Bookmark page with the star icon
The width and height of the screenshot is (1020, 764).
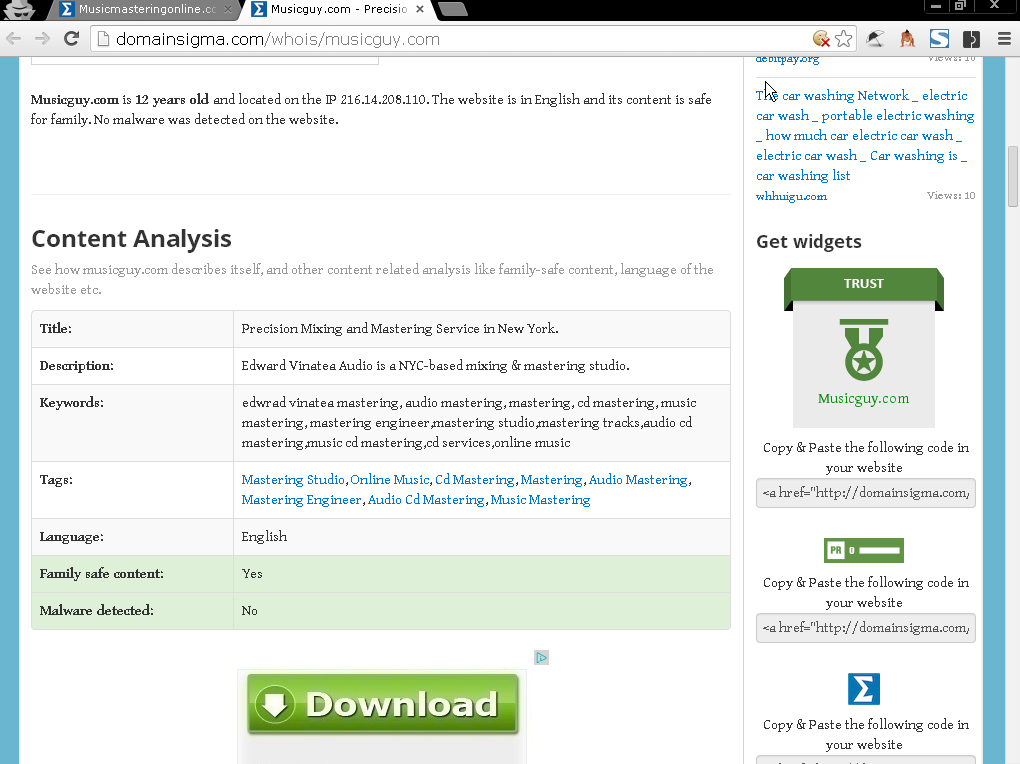[844, 39]
